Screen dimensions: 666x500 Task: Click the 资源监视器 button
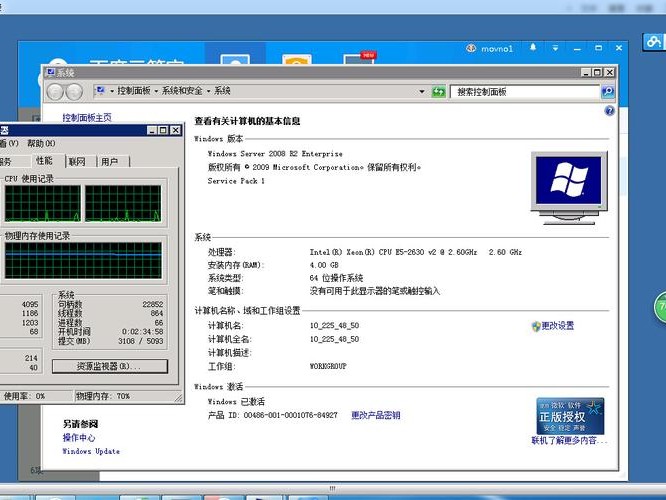110,366
